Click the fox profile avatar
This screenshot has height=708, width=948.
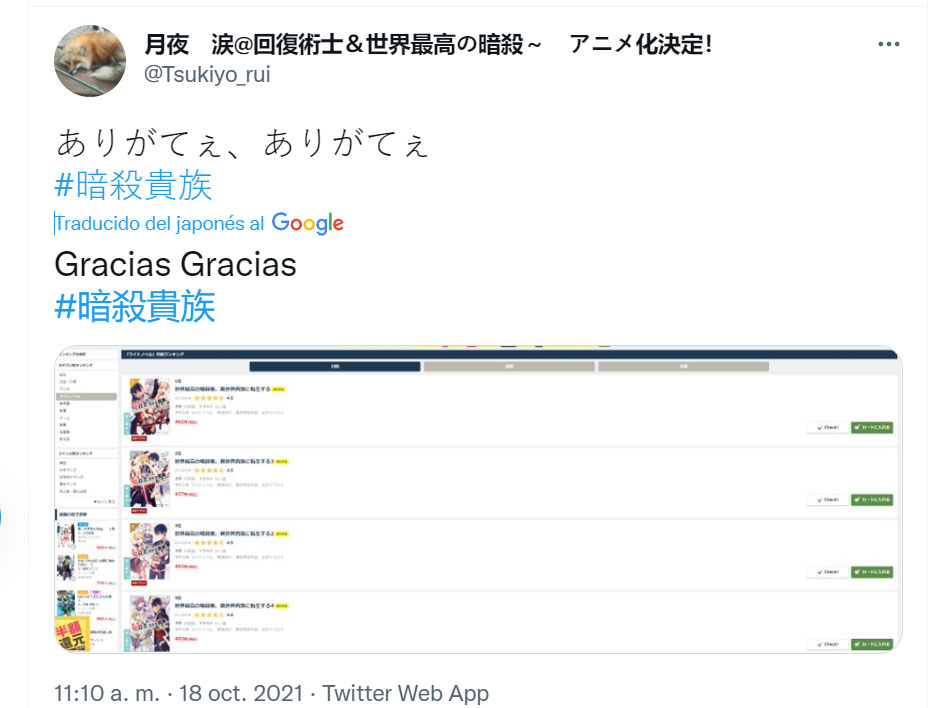click(90, 61)
